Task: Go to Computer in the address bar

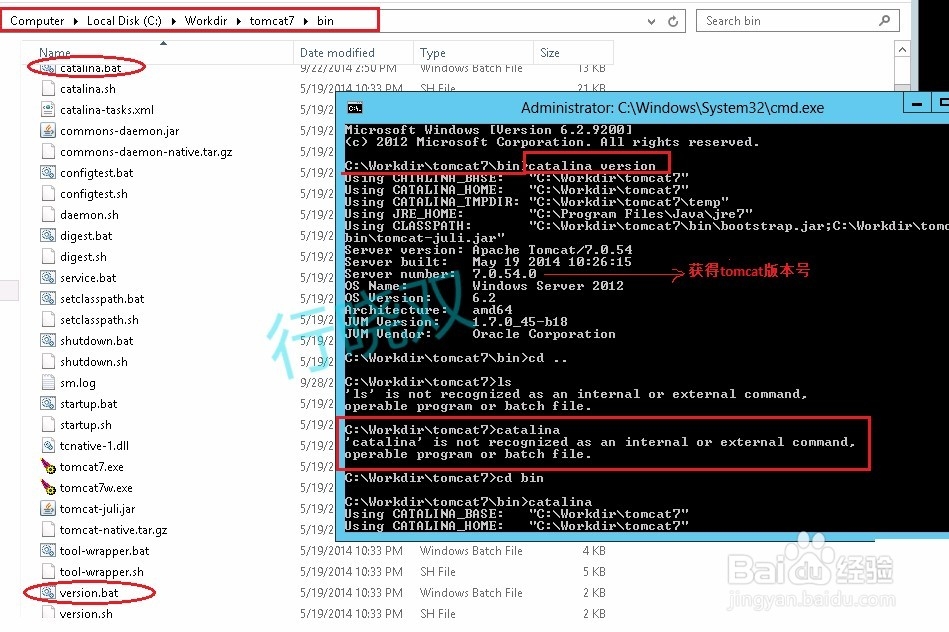Action: point(37,21)
